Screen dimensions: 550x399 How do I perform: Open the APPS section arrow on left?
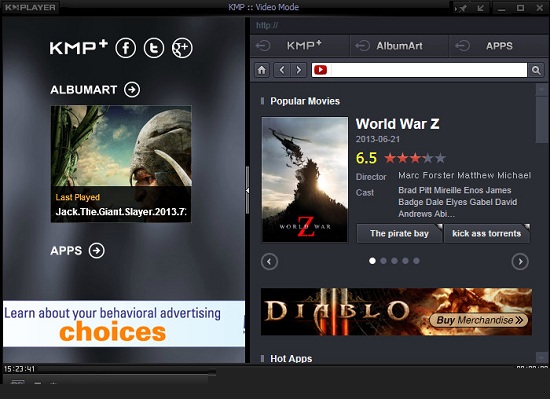point(96,251)
